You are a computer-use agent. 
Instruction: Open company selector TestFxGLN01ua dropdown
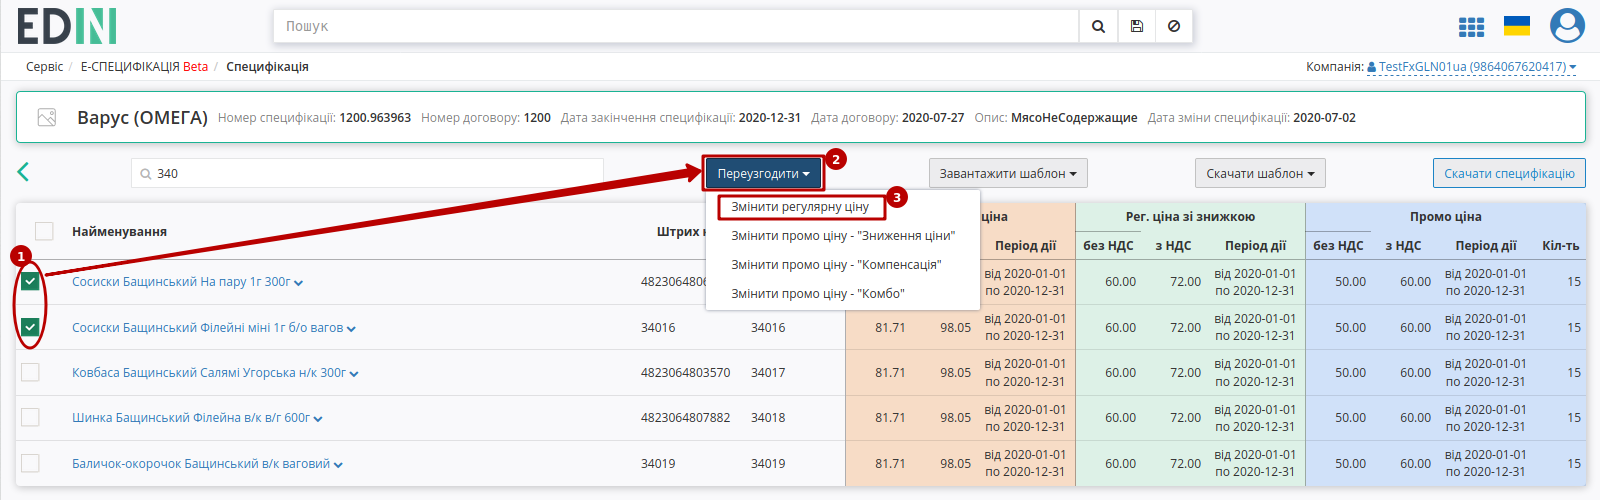pos(1472,67)
